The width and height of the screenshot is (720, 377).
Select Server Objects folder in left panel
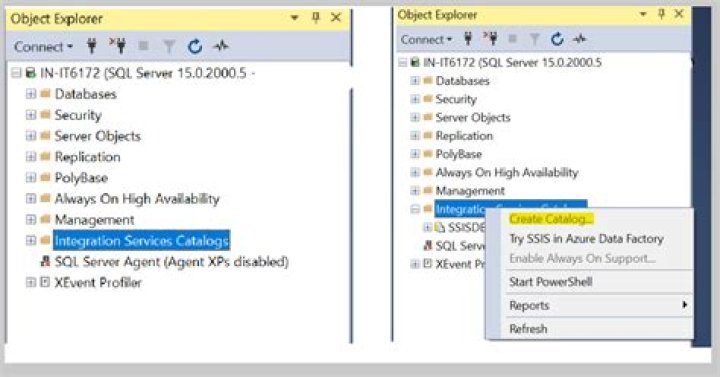[x=97, y=136]
